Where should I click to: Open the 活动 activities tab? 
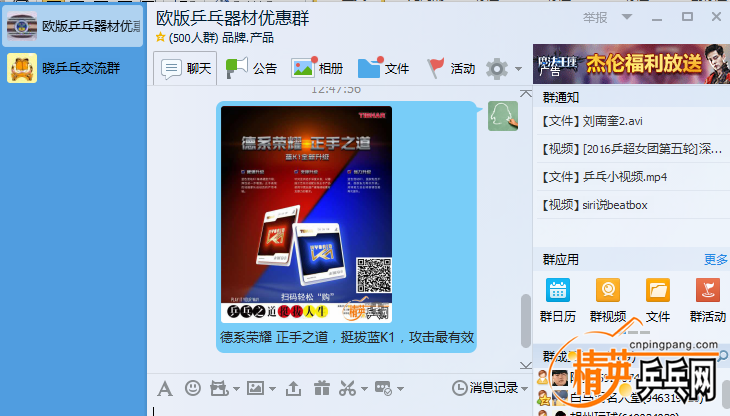click(451, 68)
